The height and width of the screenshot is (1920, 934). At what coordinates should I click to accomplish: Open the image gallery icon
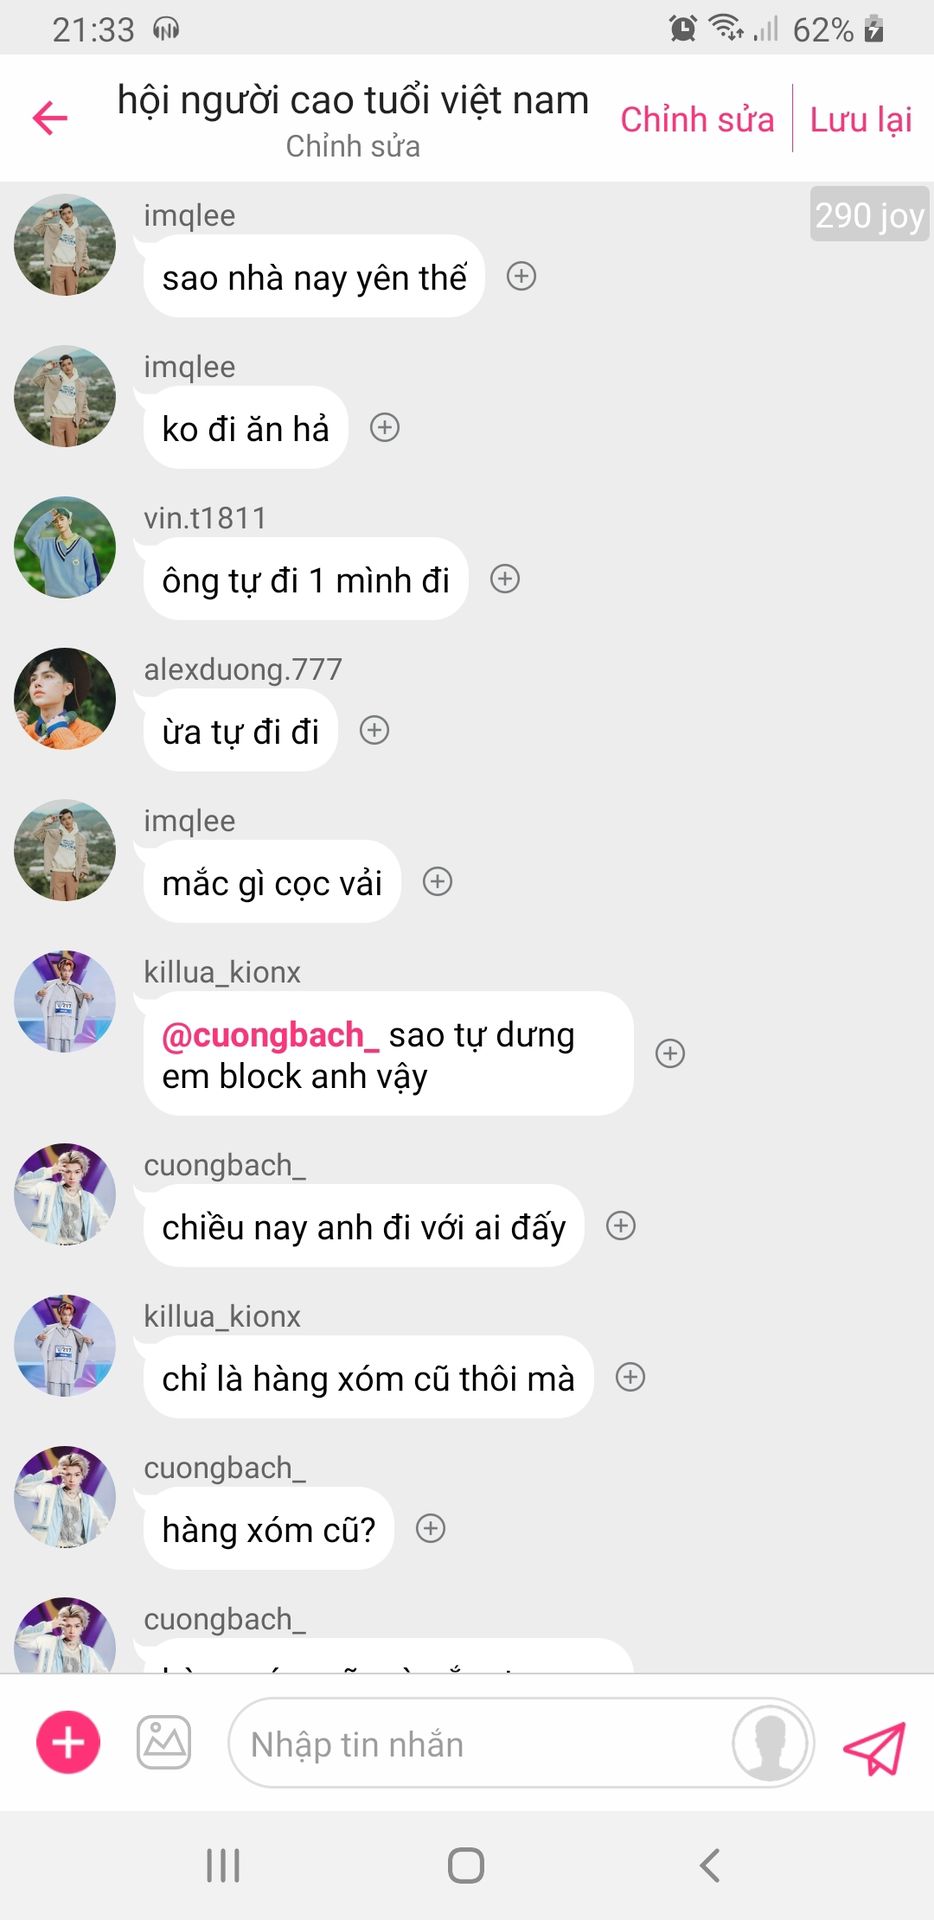[x=164, y=1742]
